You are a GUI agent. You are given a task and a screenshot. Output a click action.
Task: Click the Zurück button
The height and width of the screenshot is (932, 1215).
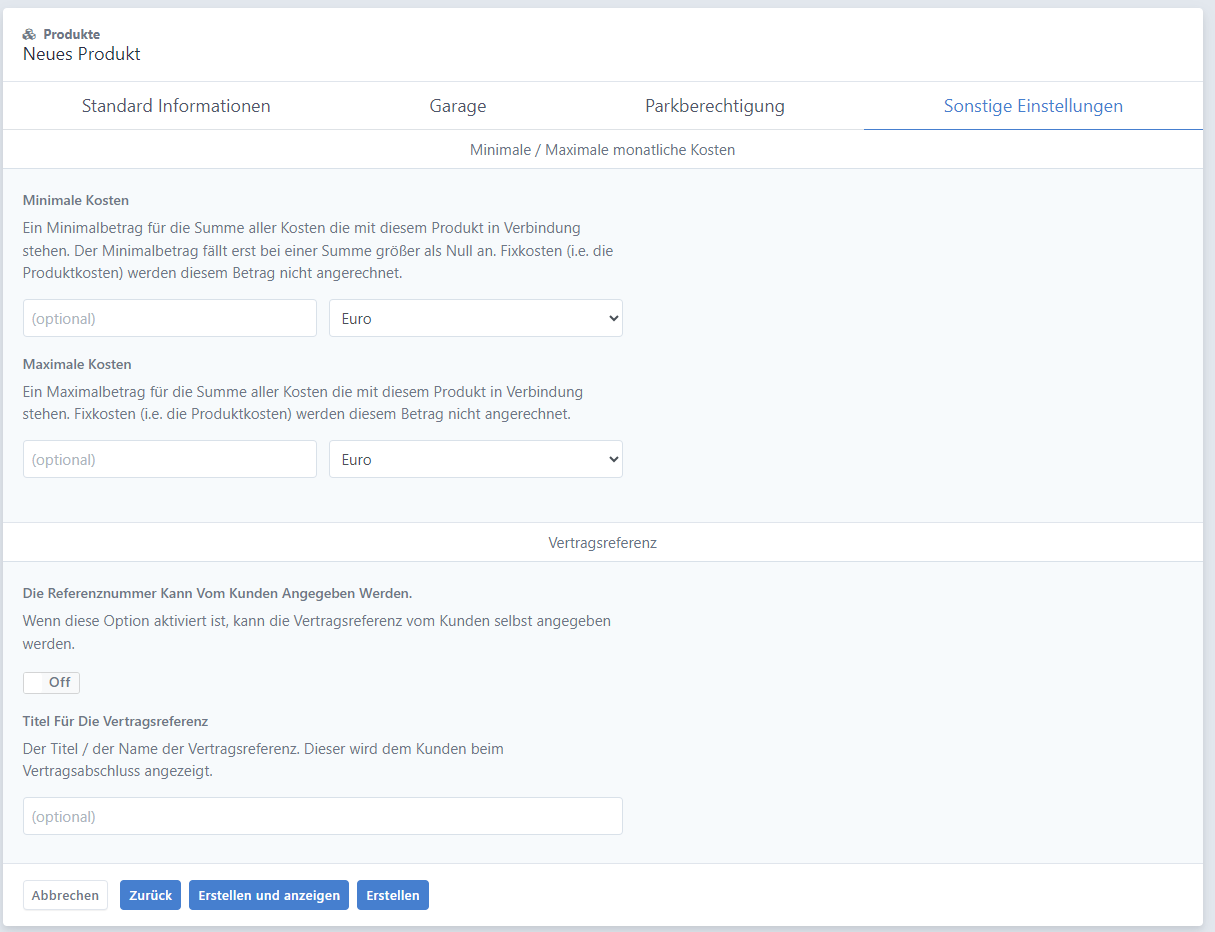[151, 895]
